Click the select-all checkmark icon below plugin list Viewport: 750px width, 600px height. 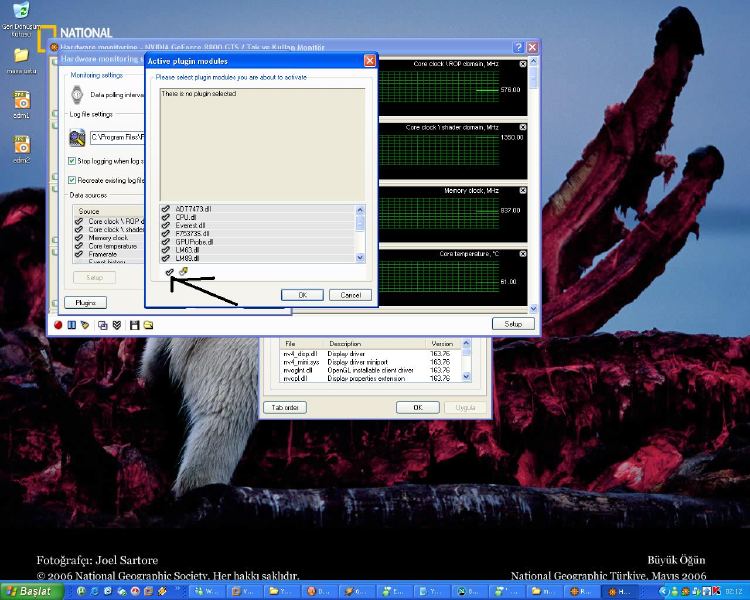point(169,272)
